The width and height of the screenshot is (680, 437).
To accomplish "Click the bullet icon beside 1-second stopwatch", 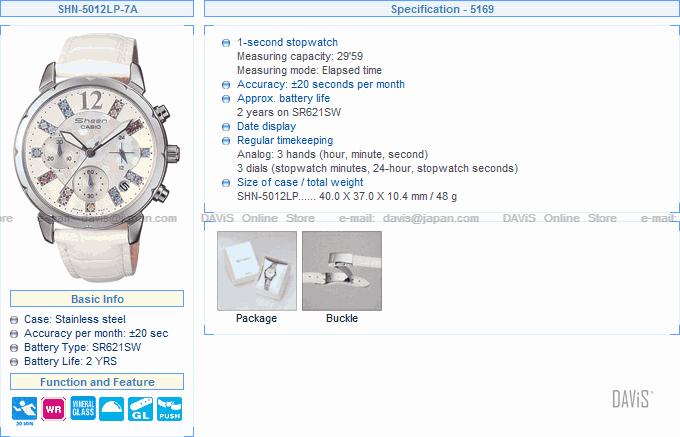I will click(x=226, y=43).
